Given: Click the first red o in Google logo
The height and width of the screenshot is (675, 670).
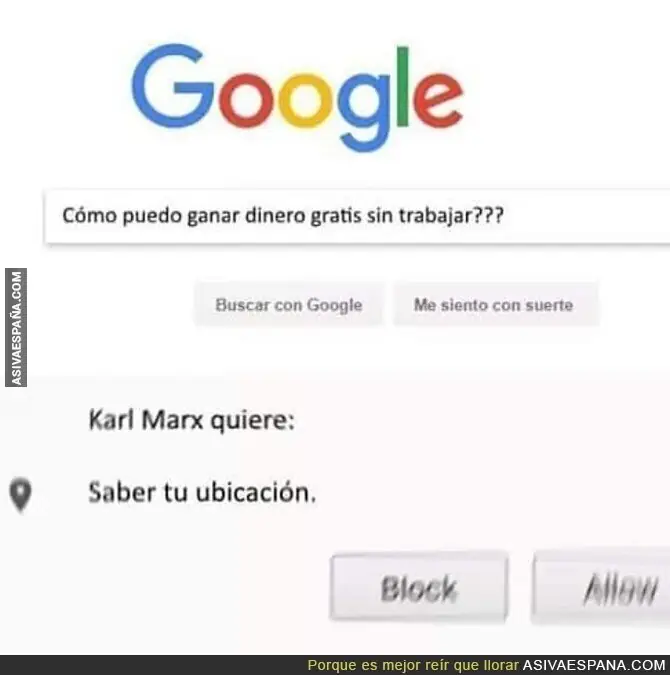Looking at the screenshot, I should (246, 101).
